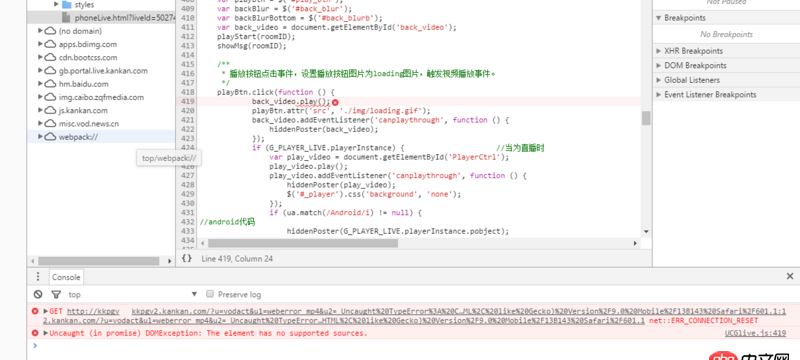Click line number 419 in the gutter
Image resolution: width=800 pixels, height=360 pixels.
point(188,101)
